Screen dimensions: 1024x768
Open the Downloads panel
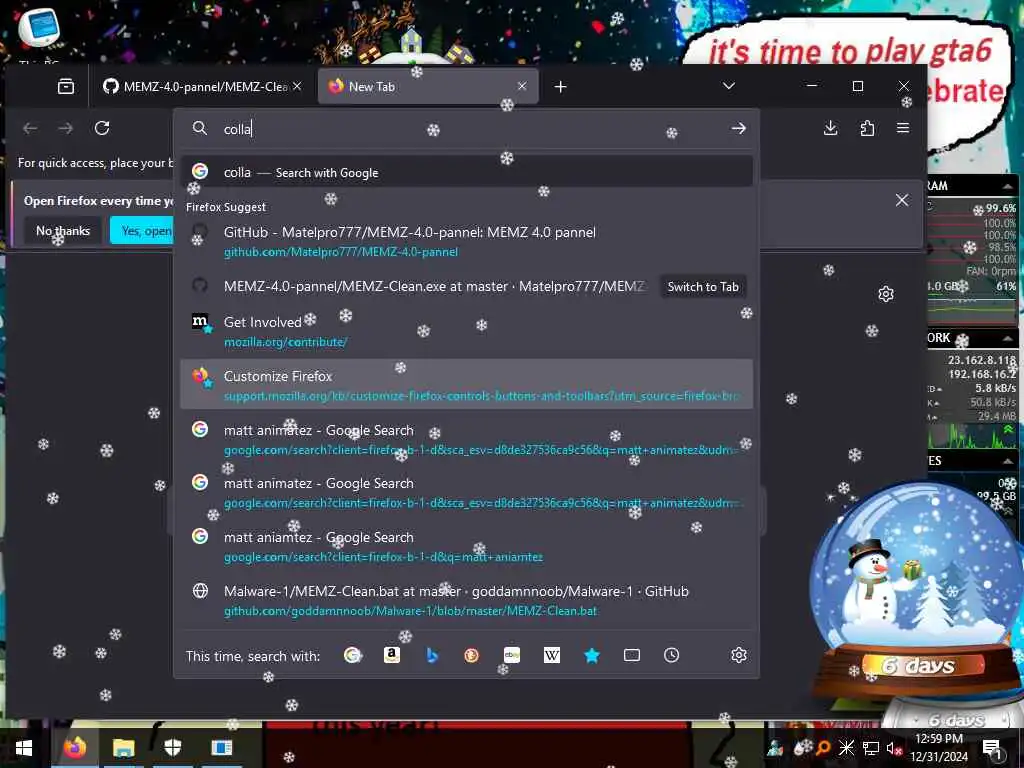coord(830,128)
